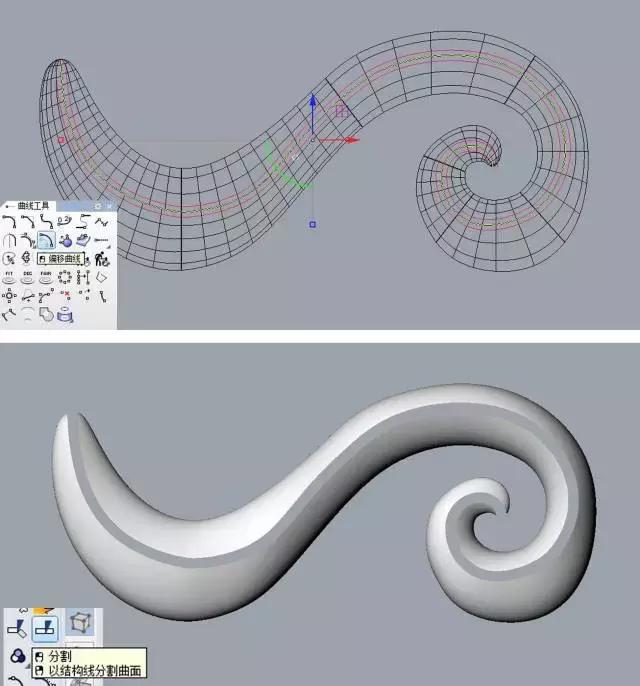
Task: Expand the flyout triangle under the dashed line icon
Action: [x=108, y=247]
